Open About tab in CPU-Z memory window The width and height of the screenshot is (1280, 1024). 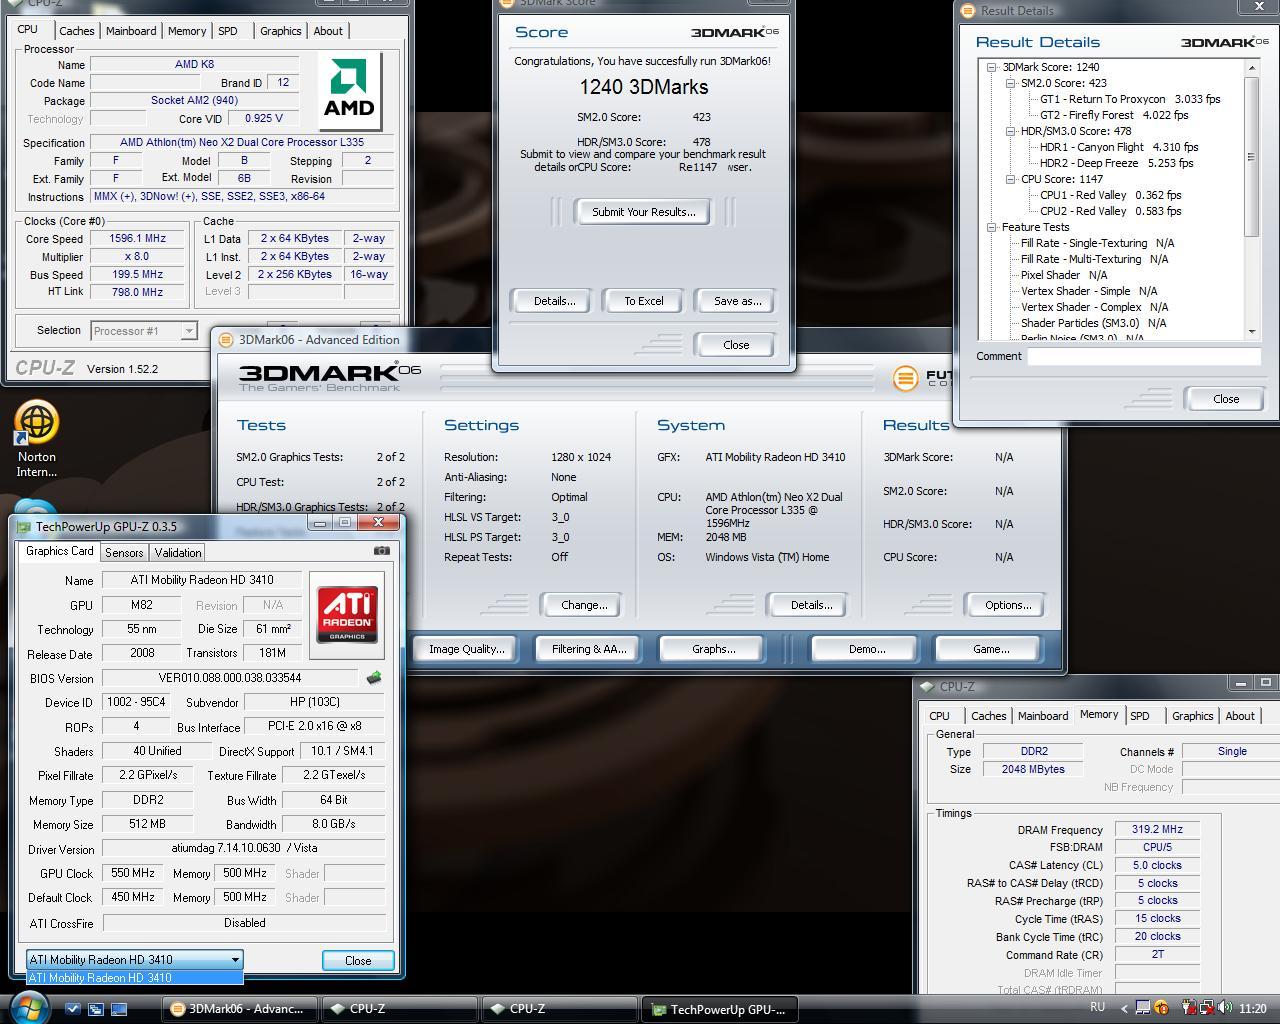(1240, 716)
